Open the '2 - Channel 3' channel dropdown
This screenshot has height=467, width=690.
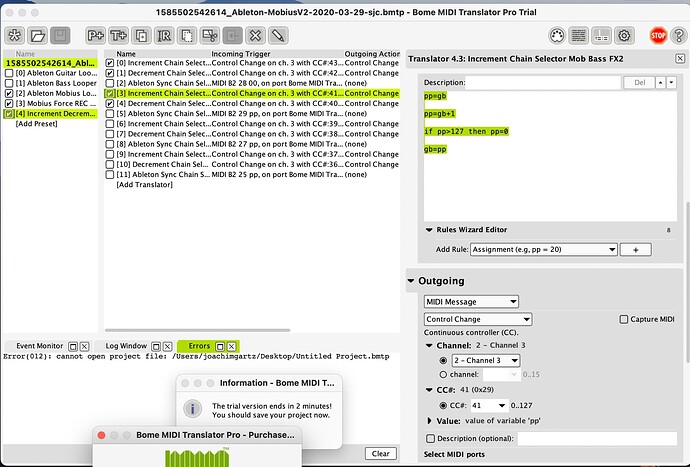(486, 360)
